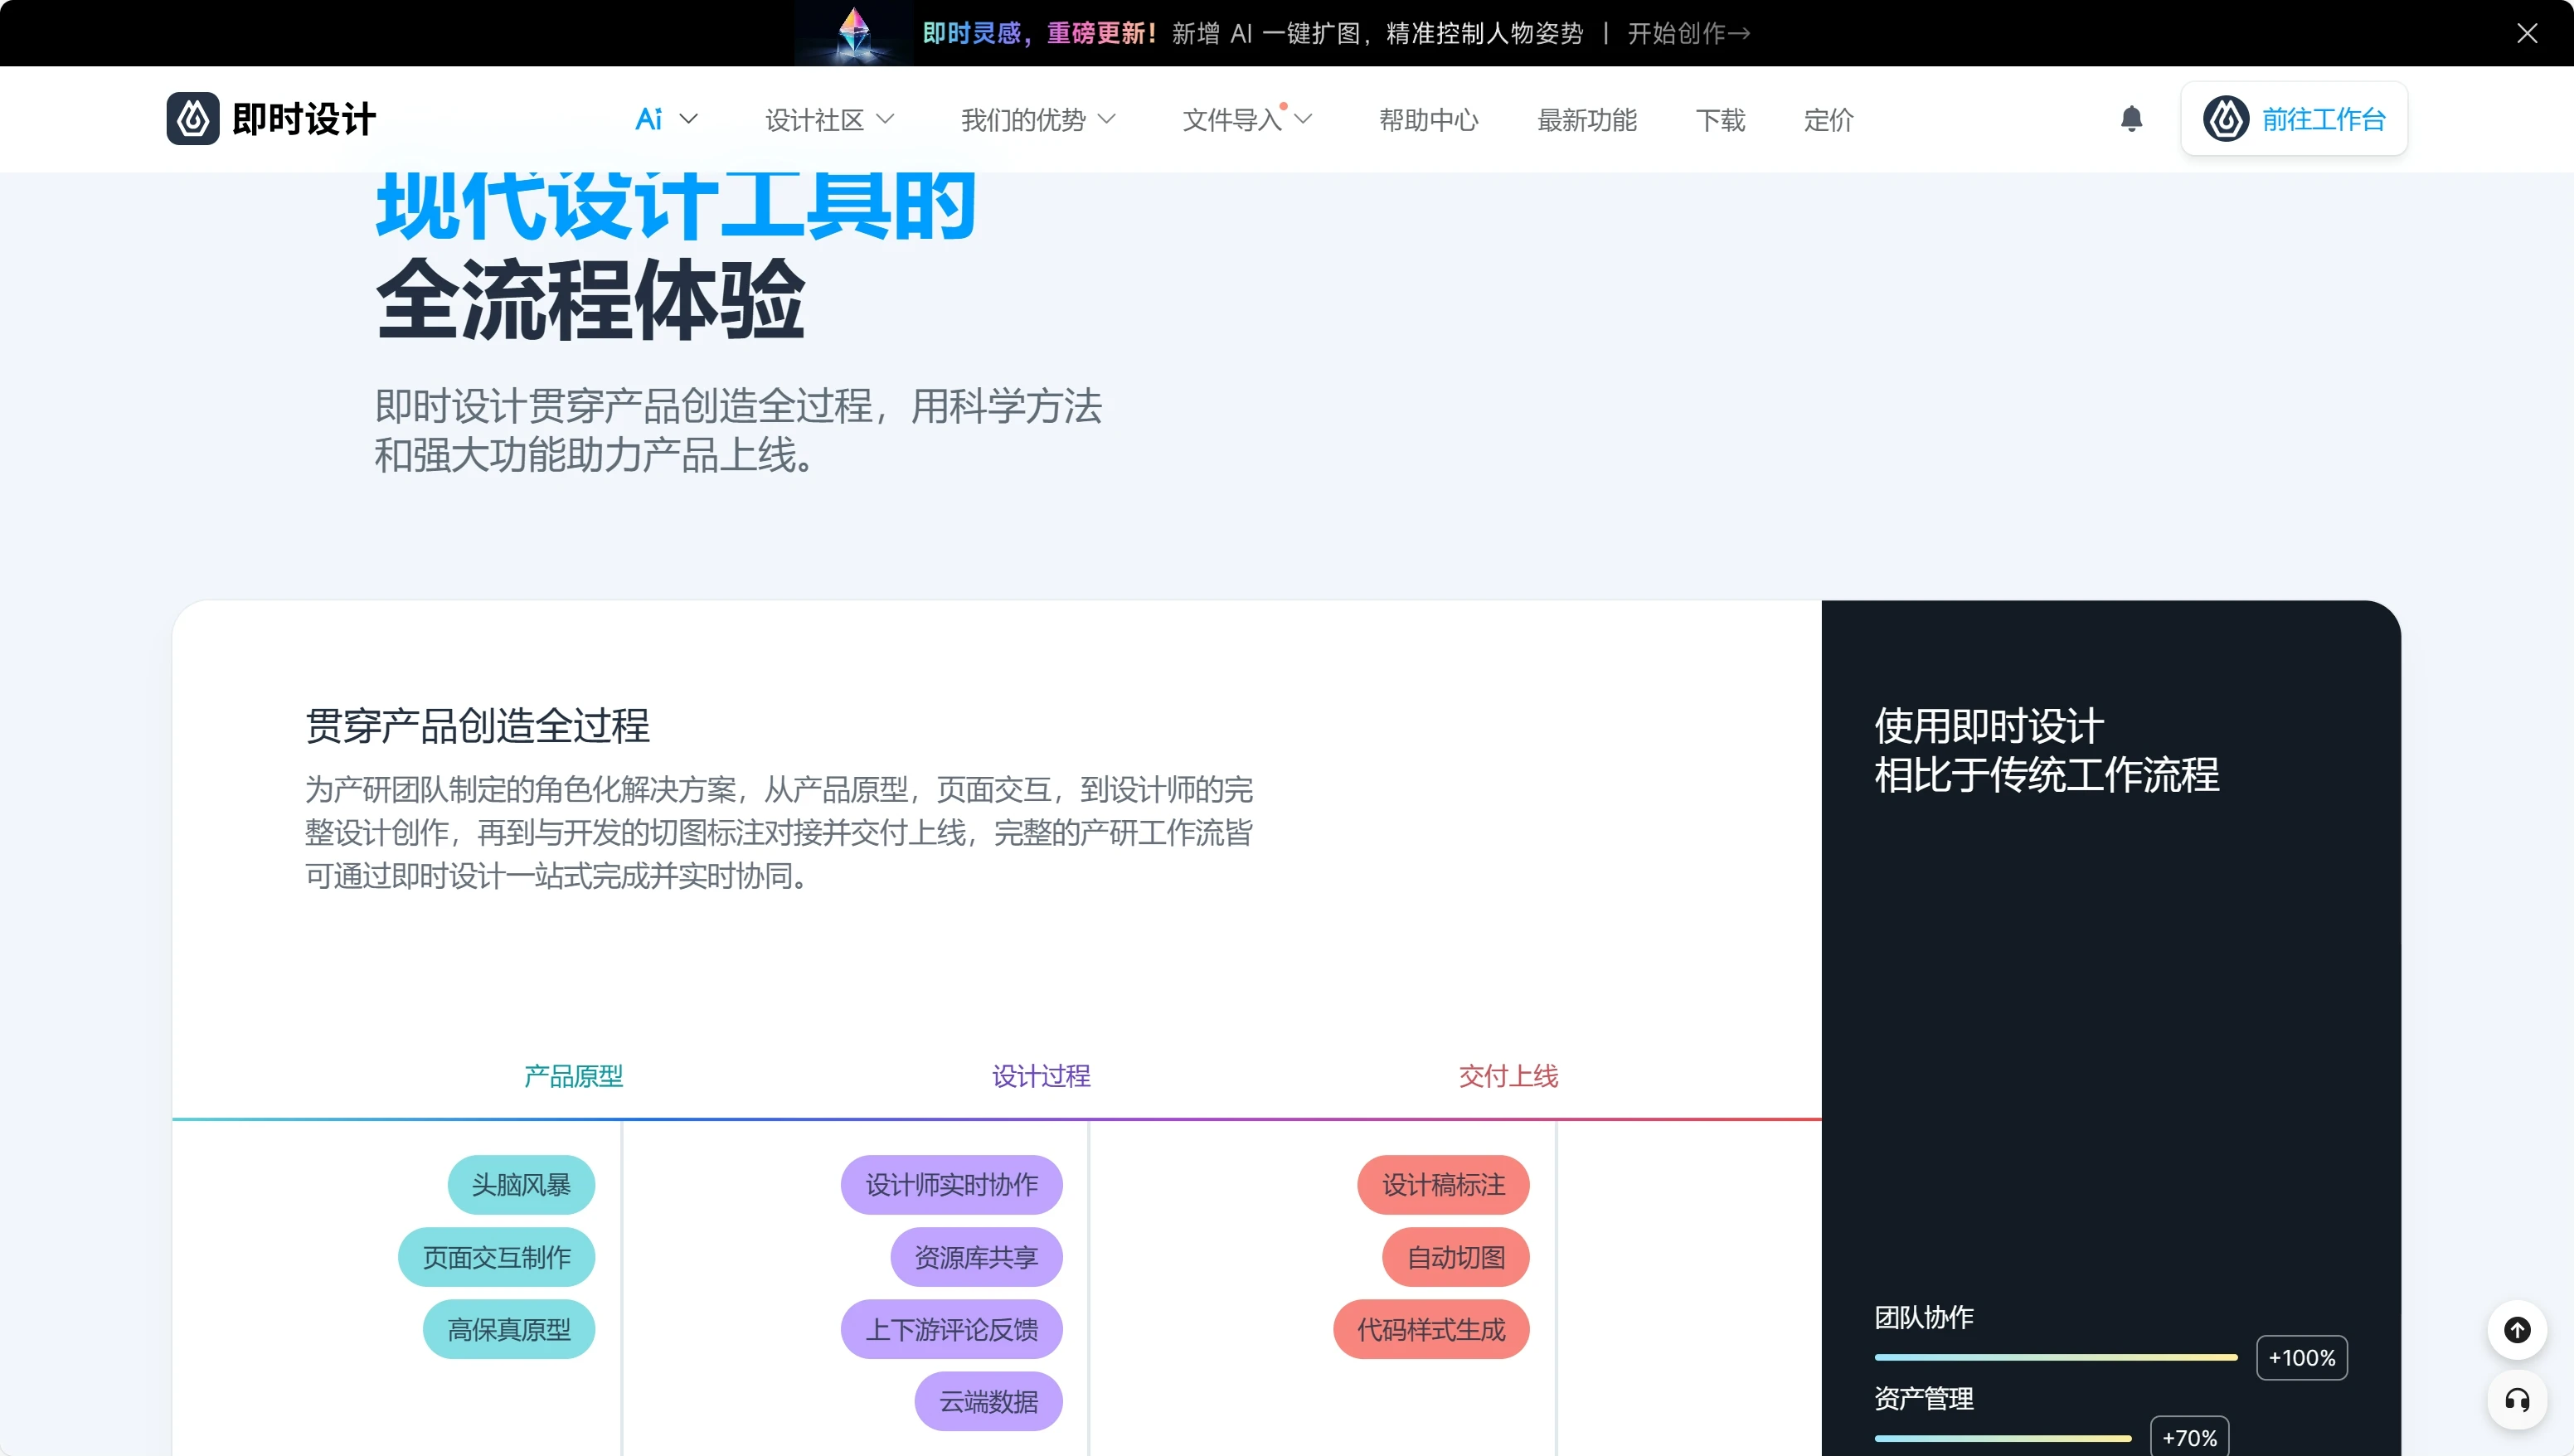The width and height of the screenshot is (2574, 1456).
Task: Expand the 我们的优势 dropdown
Action: pos(1038,120)
